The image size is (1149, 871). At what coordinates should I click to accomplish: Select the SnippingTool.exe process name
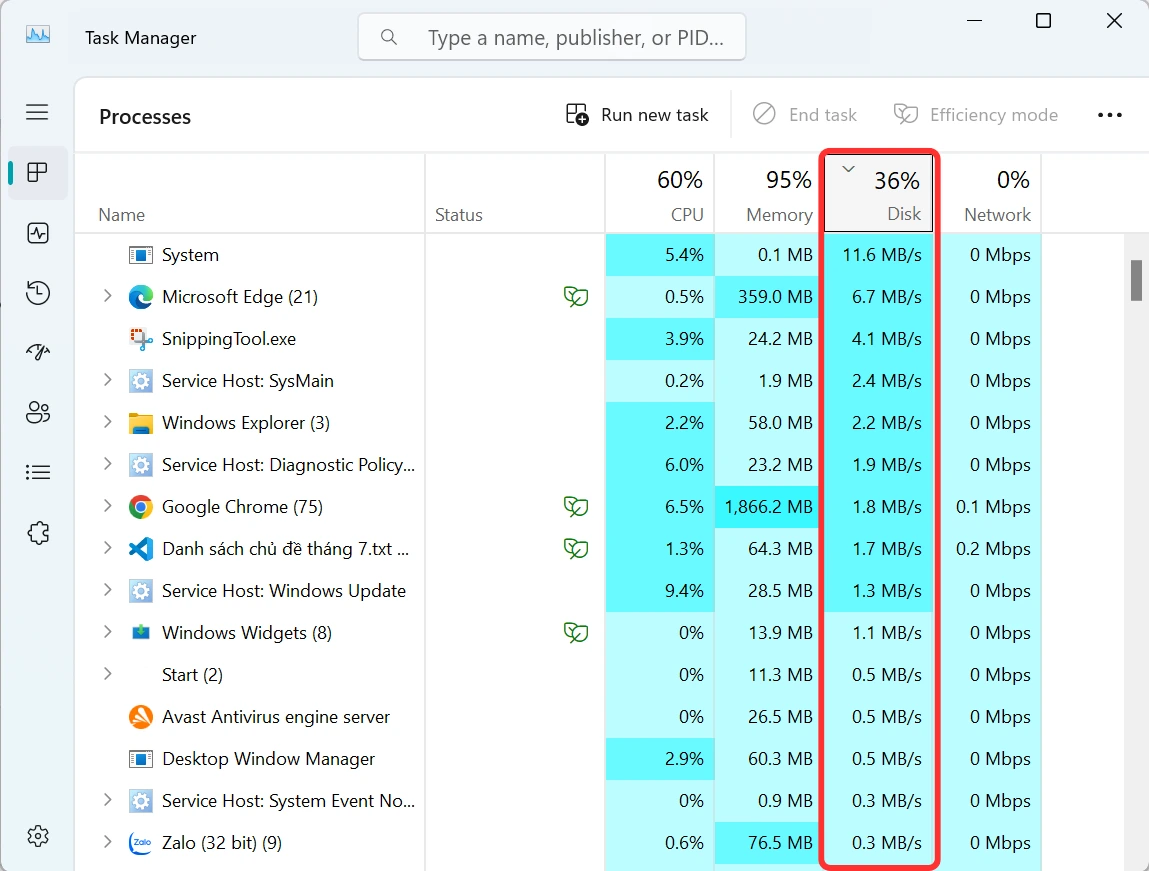pos(229,338)
